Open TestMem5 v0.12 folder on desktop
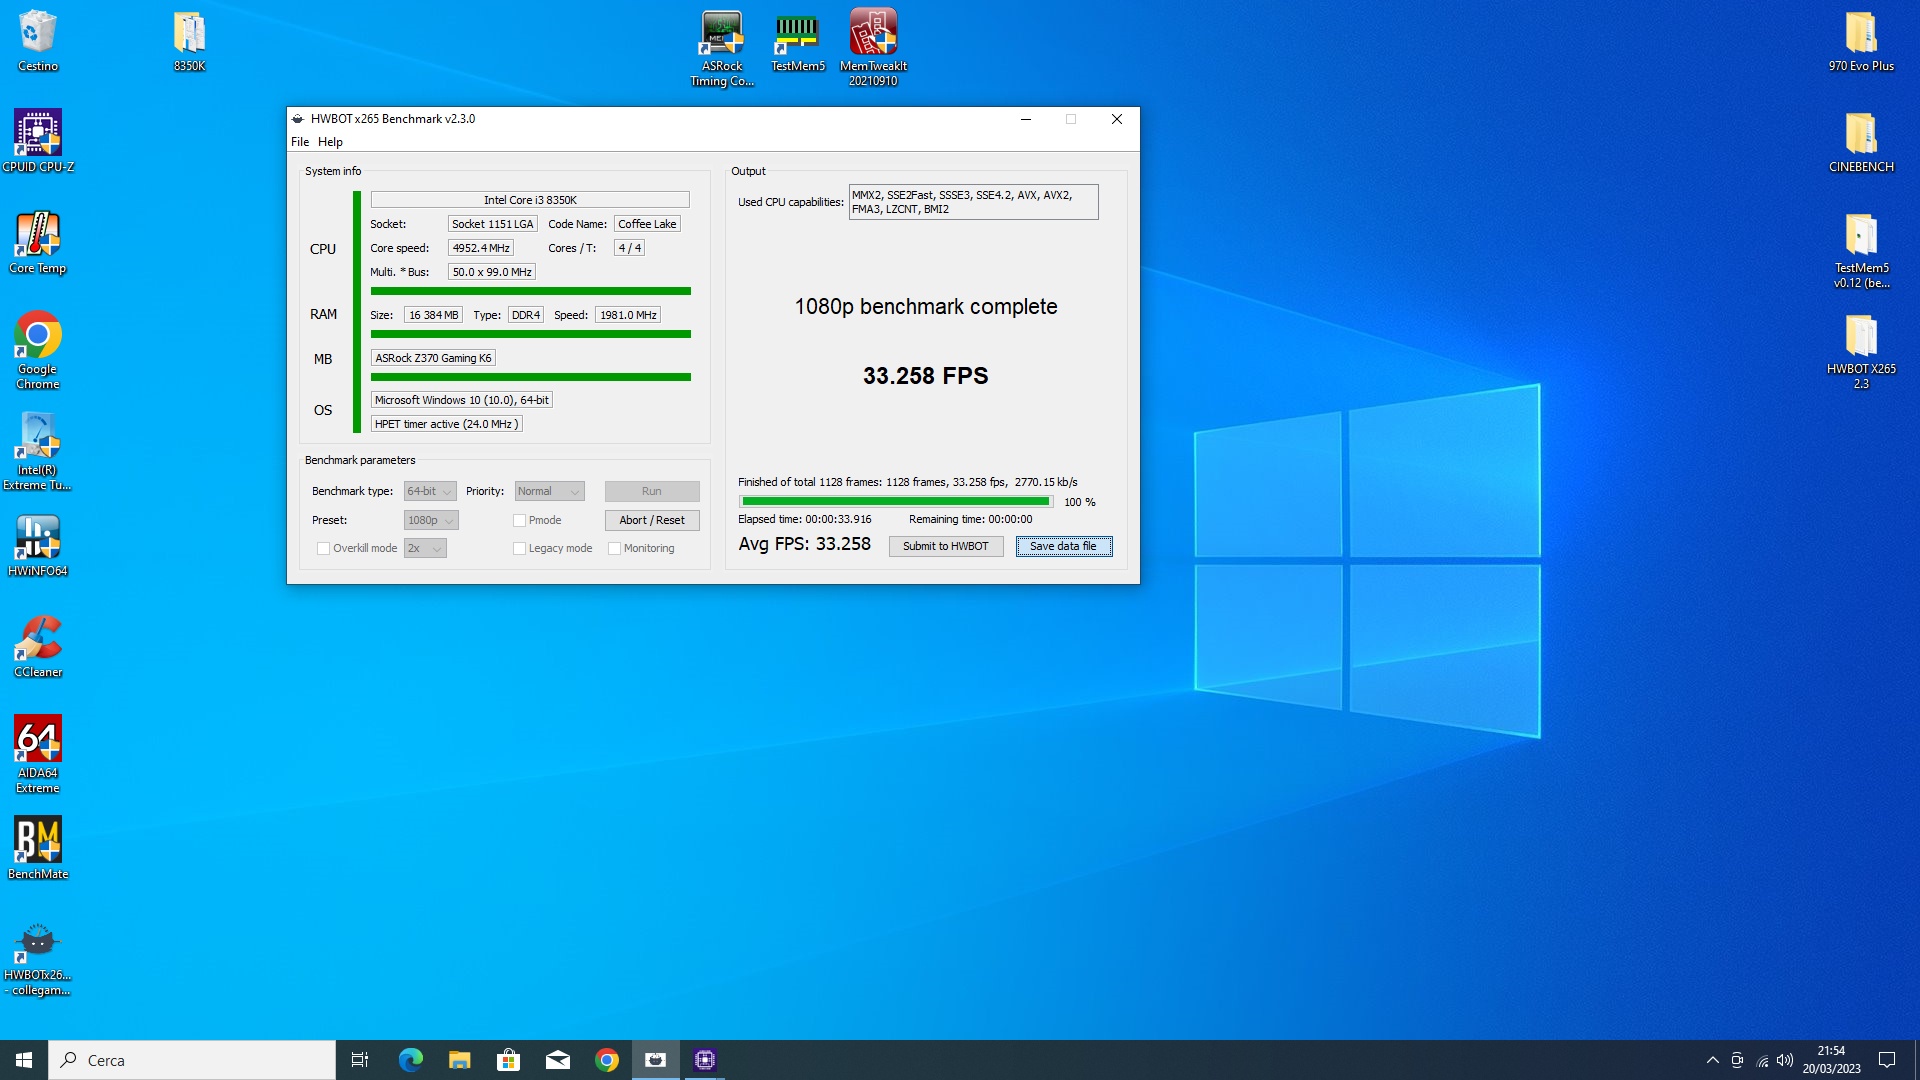 (x=1861, y=250)
